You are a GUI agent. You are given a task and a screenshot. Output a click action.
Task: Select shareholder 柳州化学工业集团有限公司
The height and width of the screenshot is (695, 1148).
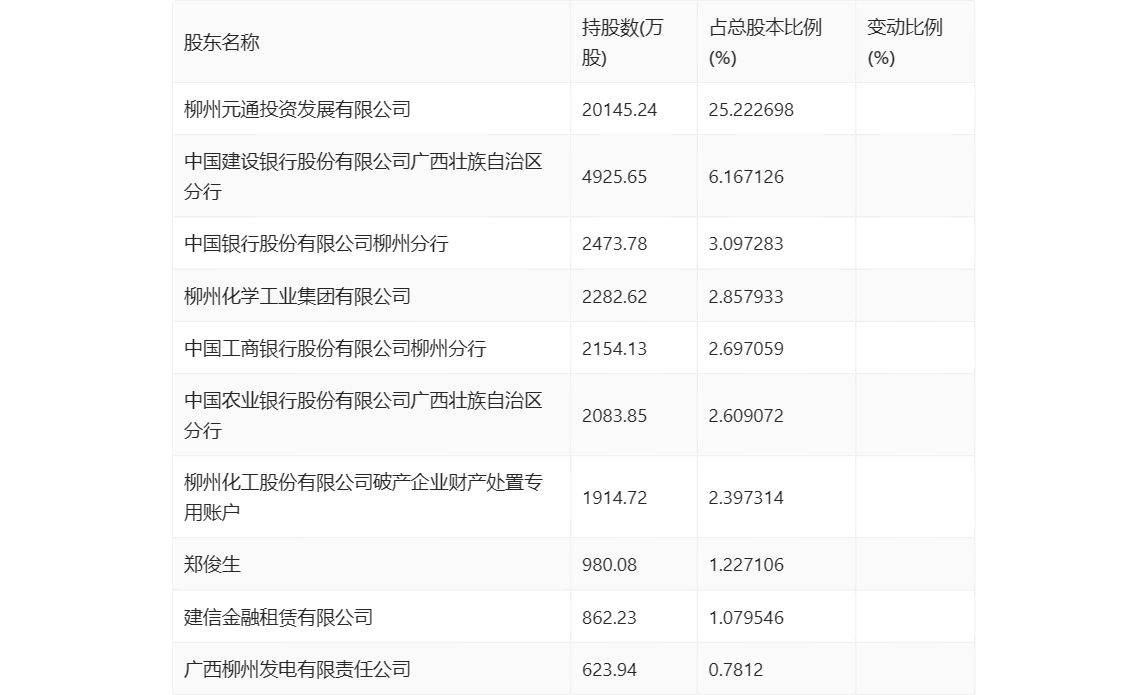pyautogui.click(x=297, y=296)
